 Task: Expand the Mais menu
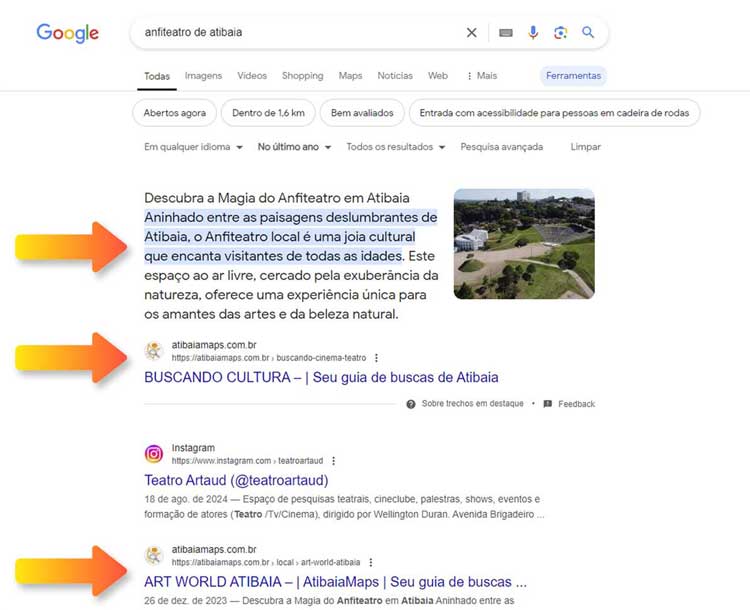pyautogui.click(x=482, y=76)
